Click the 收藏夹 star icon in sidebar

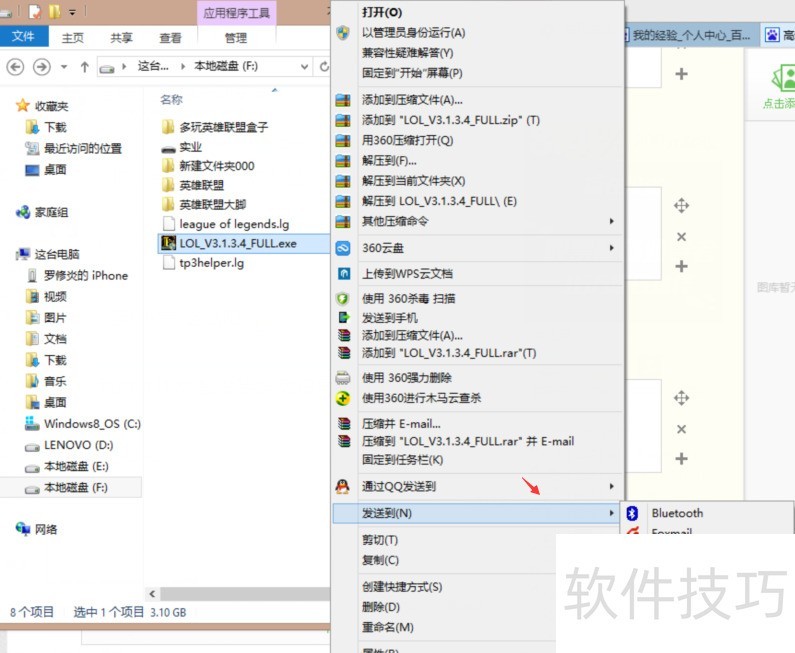point(22,105)
